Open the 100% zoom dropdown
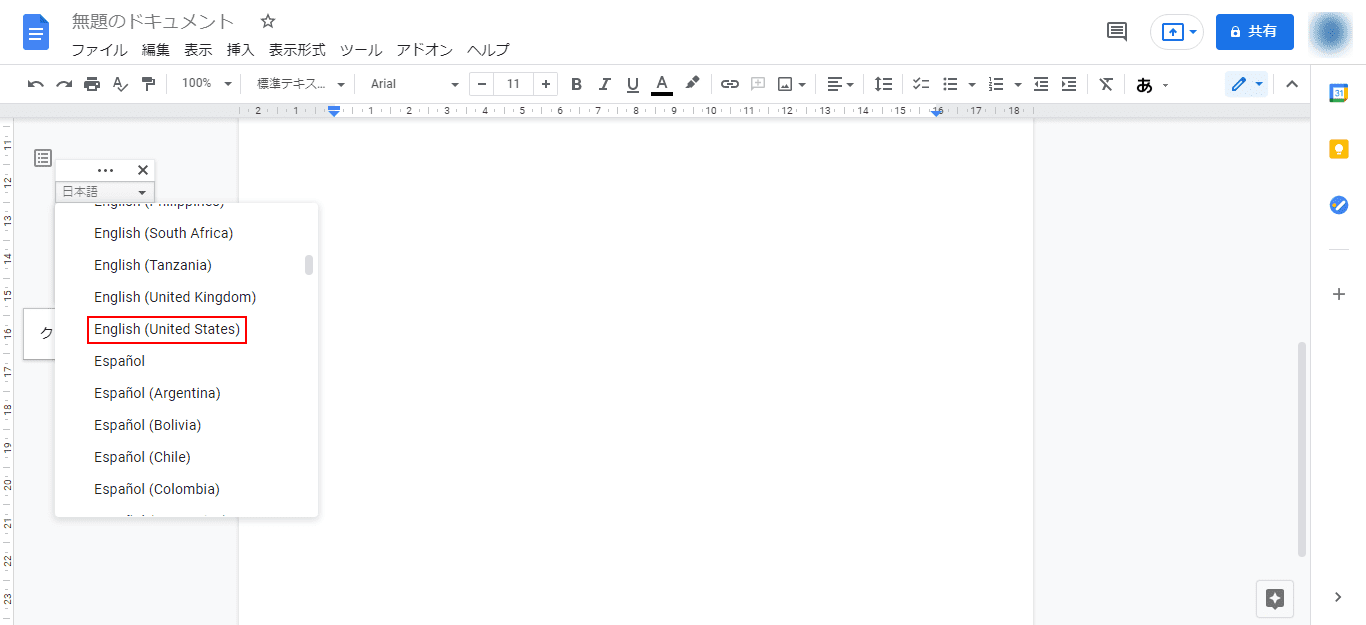The image size is (1366, 625). [x=207, y=84]
